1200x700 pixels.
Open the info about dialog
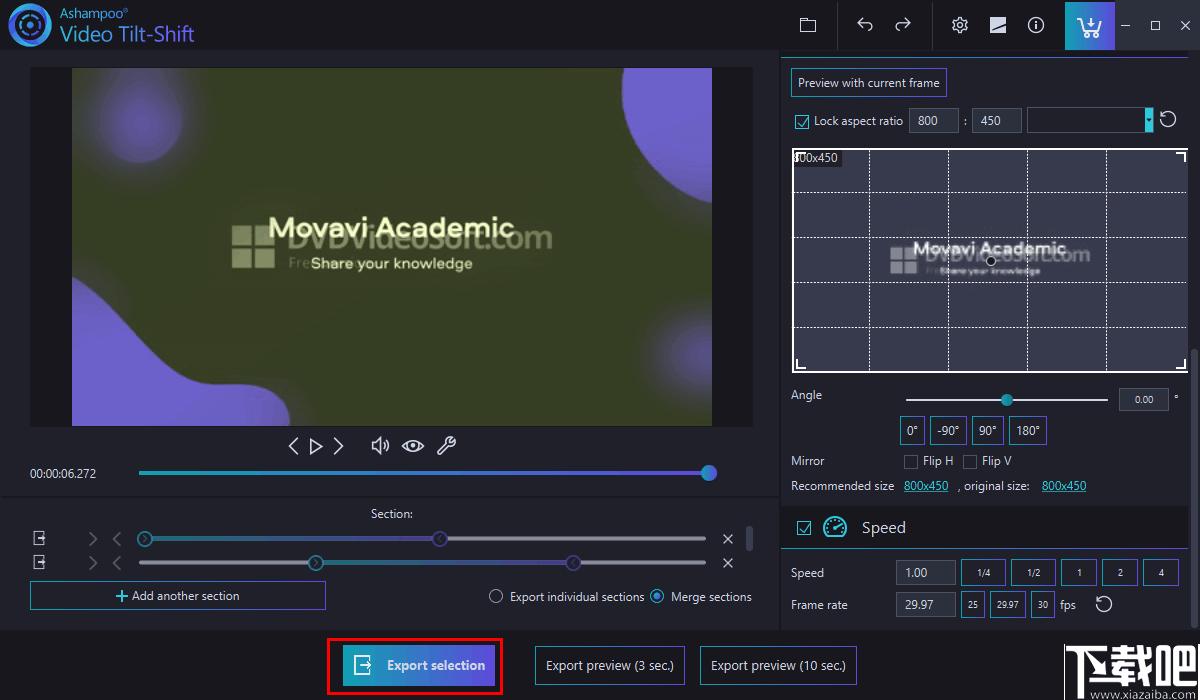click(1036, 25)
